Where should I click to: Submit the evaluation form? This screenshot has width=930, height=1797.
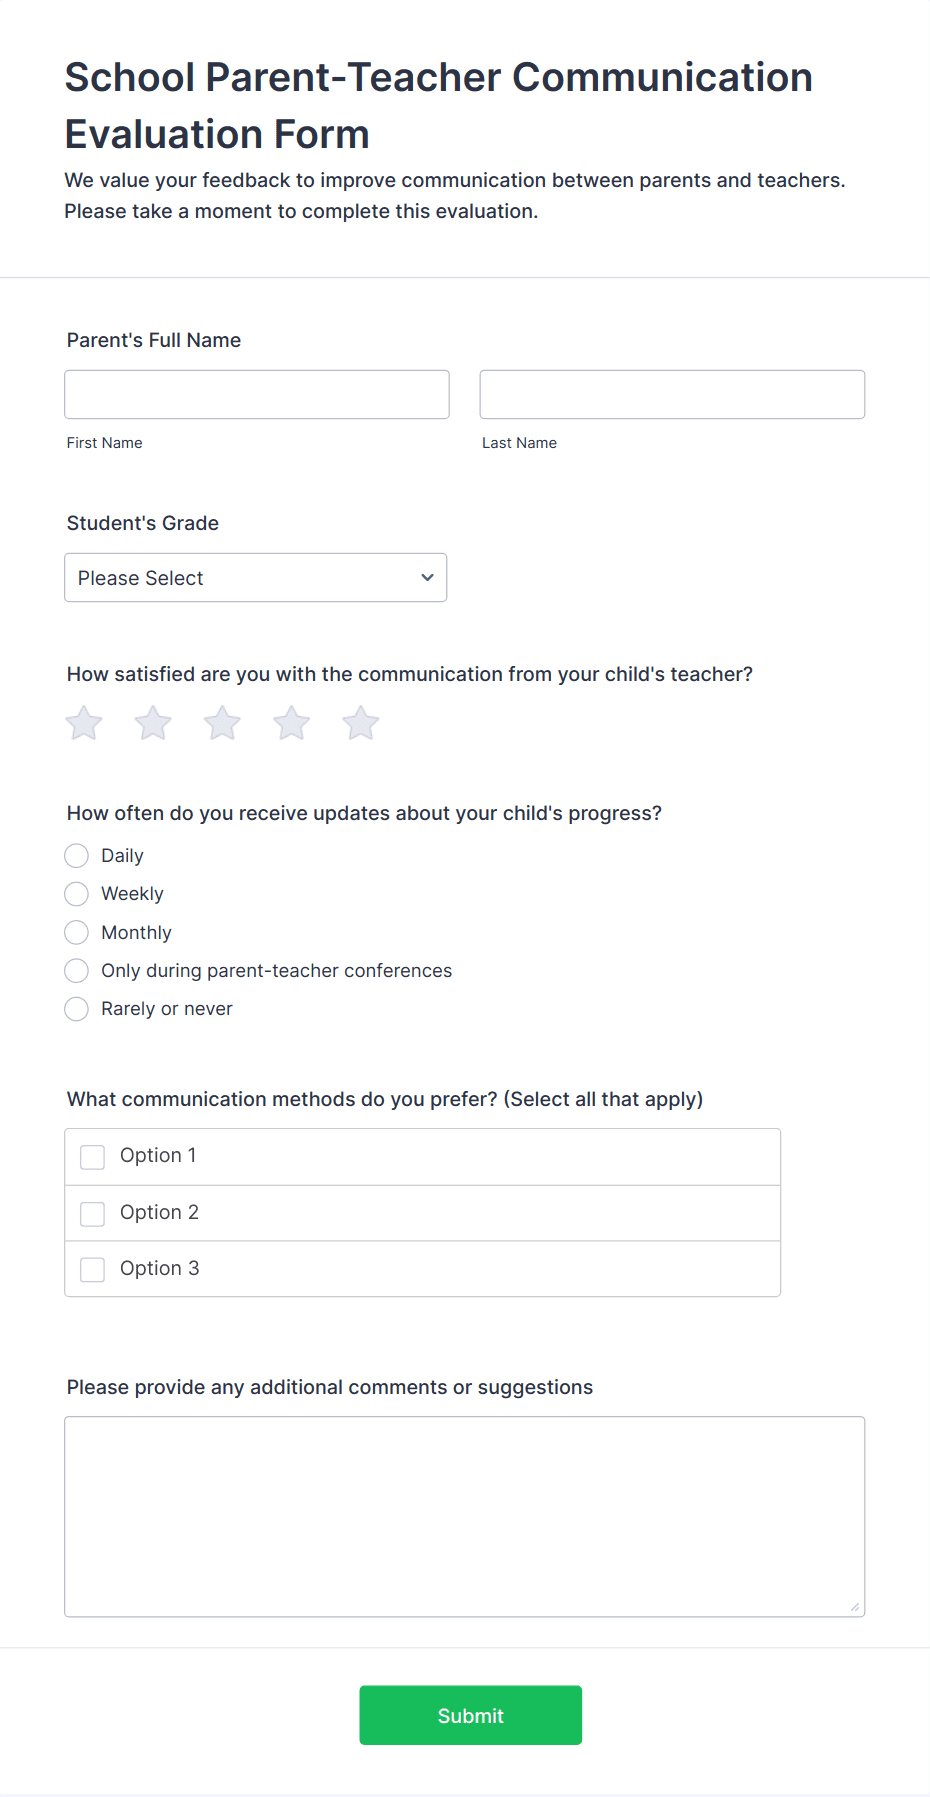[x=471, y=1716]
